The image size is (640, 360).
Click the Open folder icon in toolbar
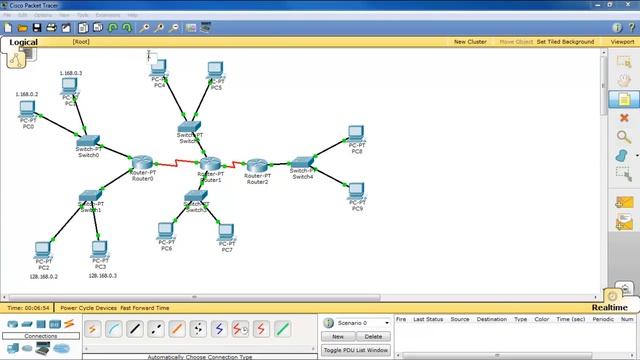tap(22, 28)
